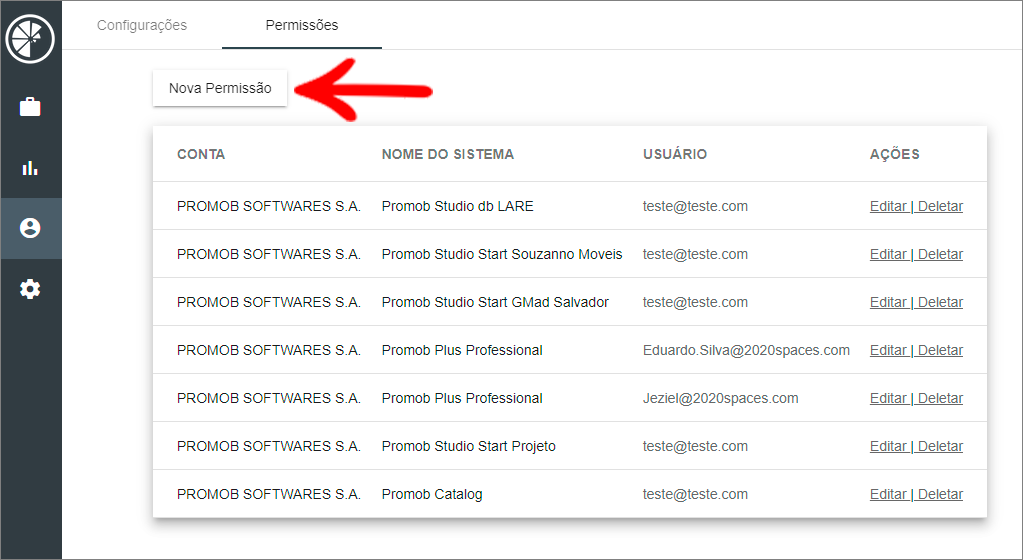The image size is (1023, 560).
Task: Click PROMOB SOFTWARES S.A. in db LARE row
Action: [269, 206]
